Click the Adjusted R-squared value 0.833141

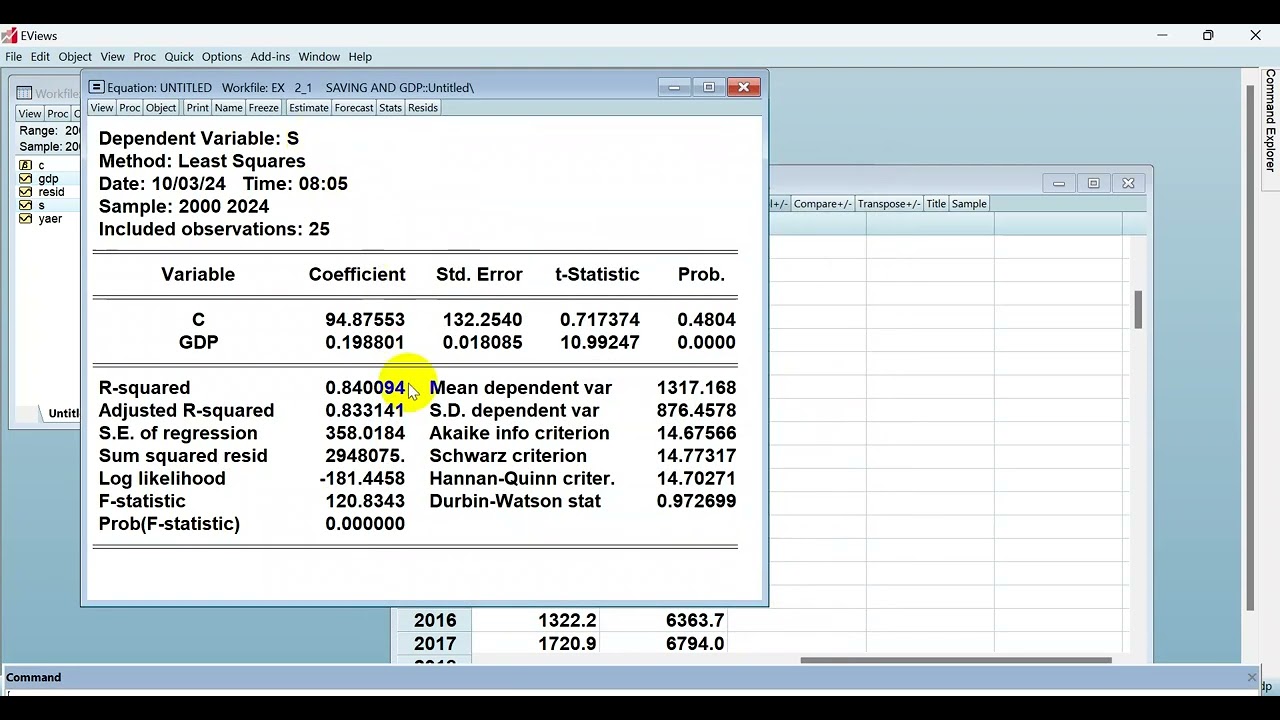365,411
